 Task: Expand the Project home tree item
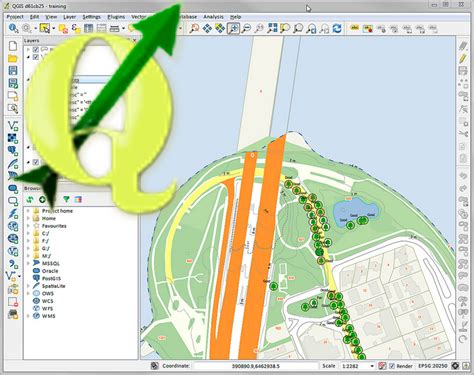[x=28, y=211]
